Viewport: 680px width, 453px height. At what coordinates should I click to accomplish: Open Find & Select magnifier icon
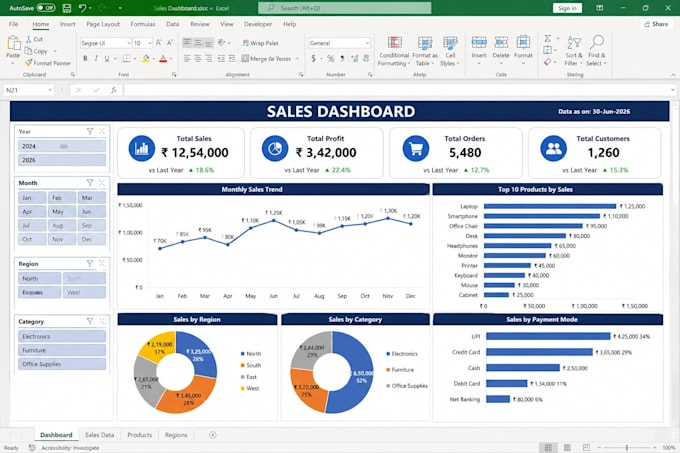(x=597, y=42)
